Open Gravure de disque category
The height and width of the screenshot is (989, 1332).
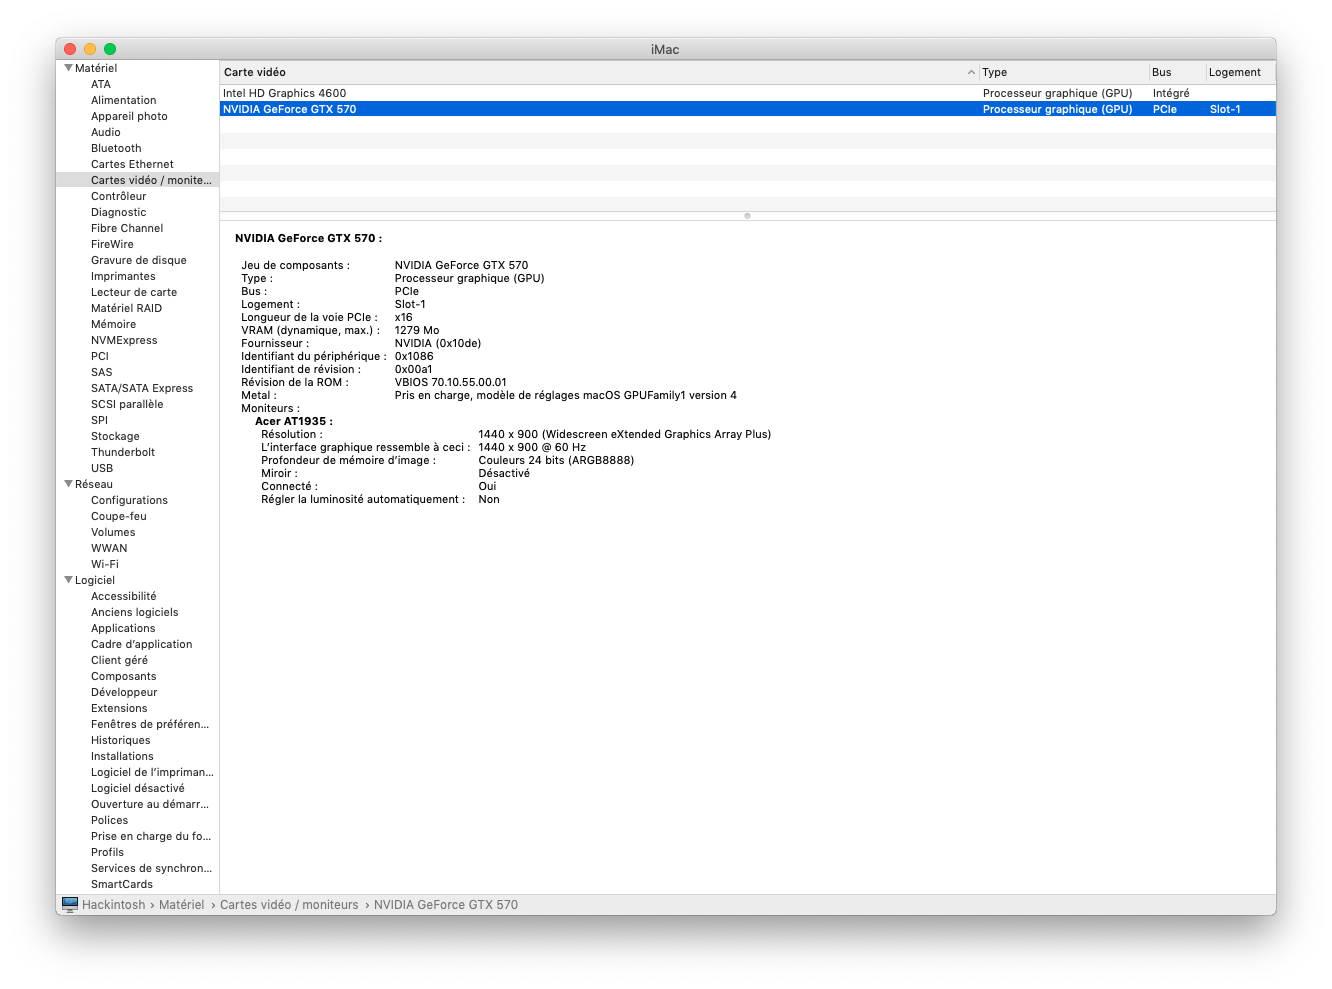[x=139, y=260]
